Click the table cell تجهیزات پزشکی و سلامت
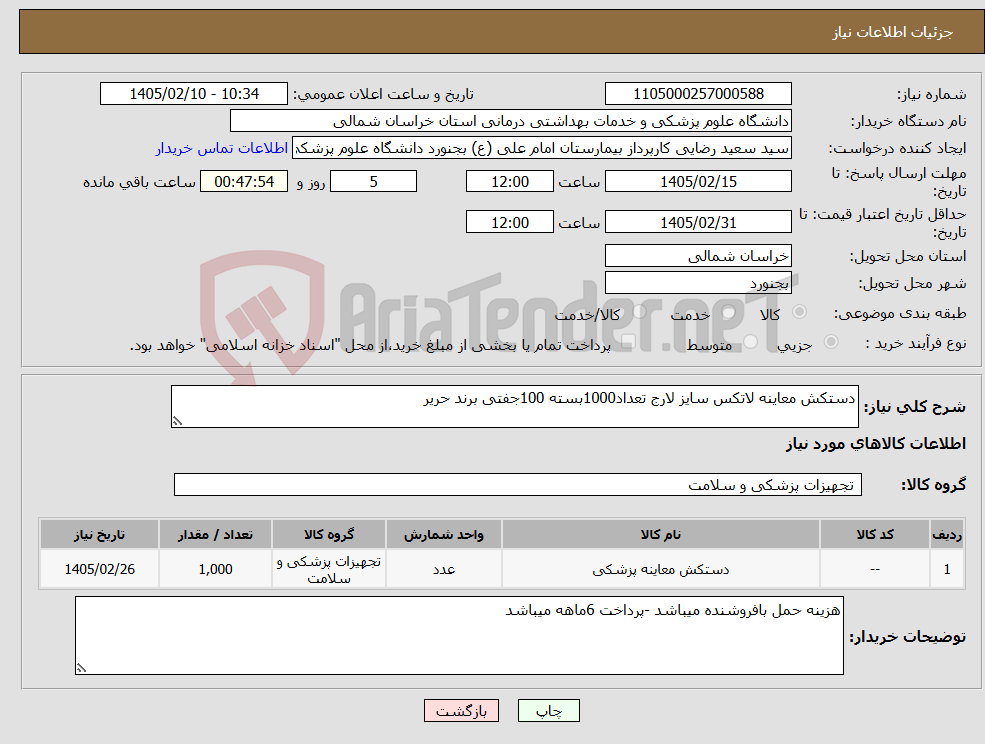Image resolution: width=985 pixels, height=744 pixels. tap(329, 569)
